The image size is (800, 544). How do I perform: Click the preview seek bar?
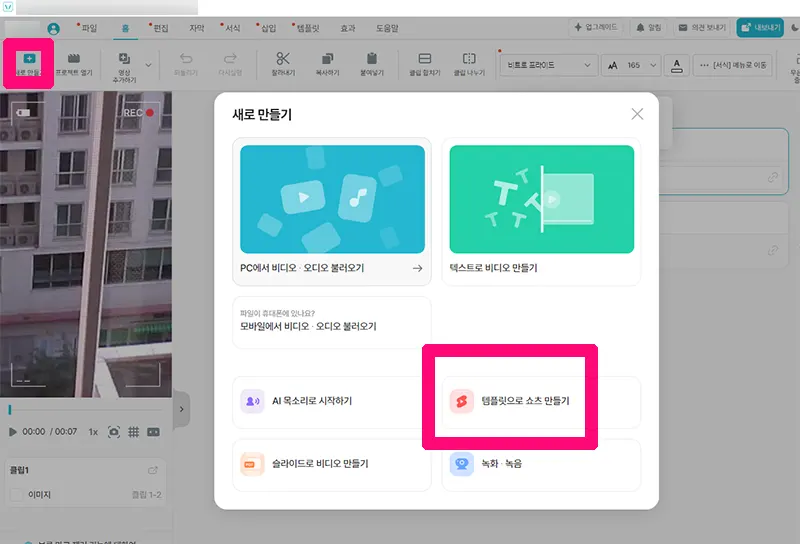(x=86, y=409)
